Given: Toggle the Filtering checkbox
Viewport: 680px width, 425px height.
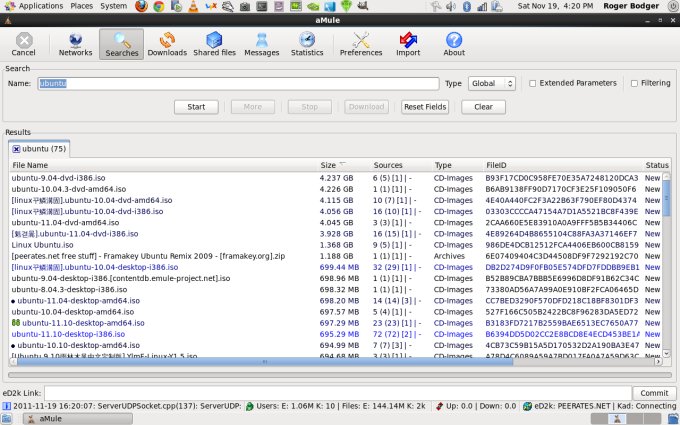Looking at the screenshot, I should click(634, 84).
